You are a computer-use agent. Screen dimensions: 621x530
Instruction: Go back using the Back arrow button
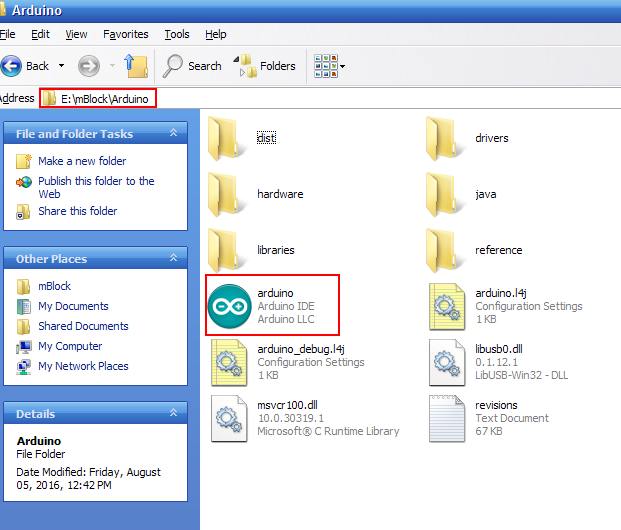[x=11, y=66]
